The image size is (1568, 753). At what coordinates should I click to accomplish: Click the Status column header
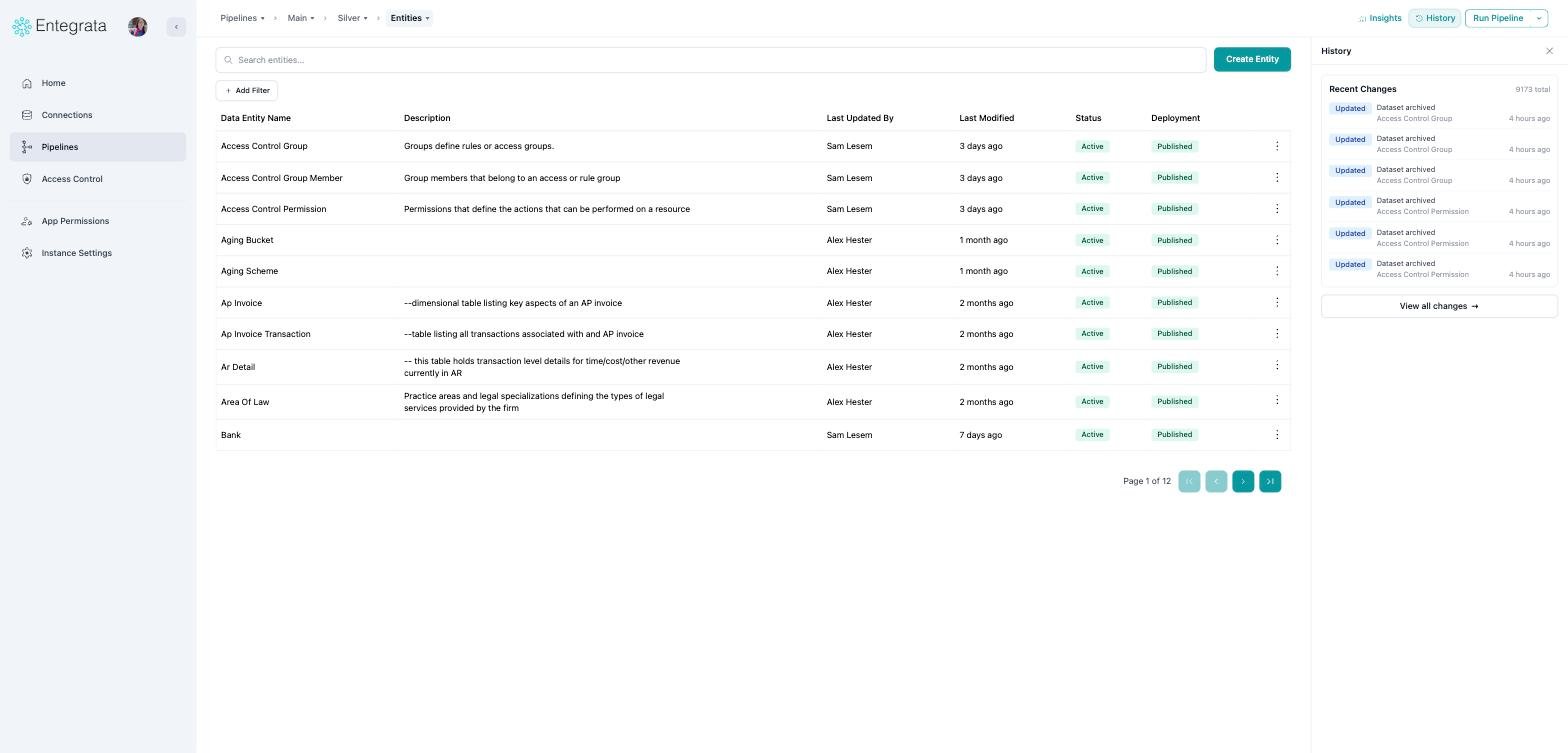[1088, 118]
